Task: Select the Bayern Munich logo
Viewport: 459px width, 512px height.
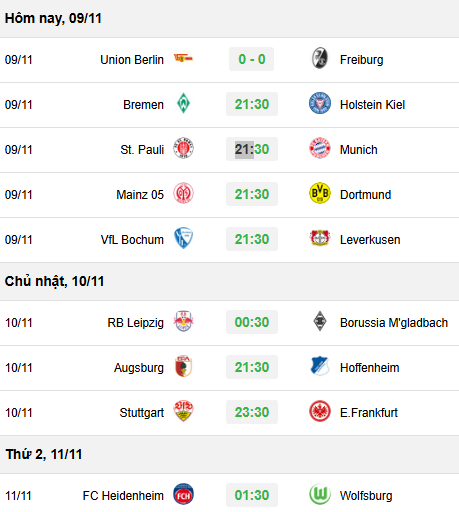Action: click(x=320, y=148)
